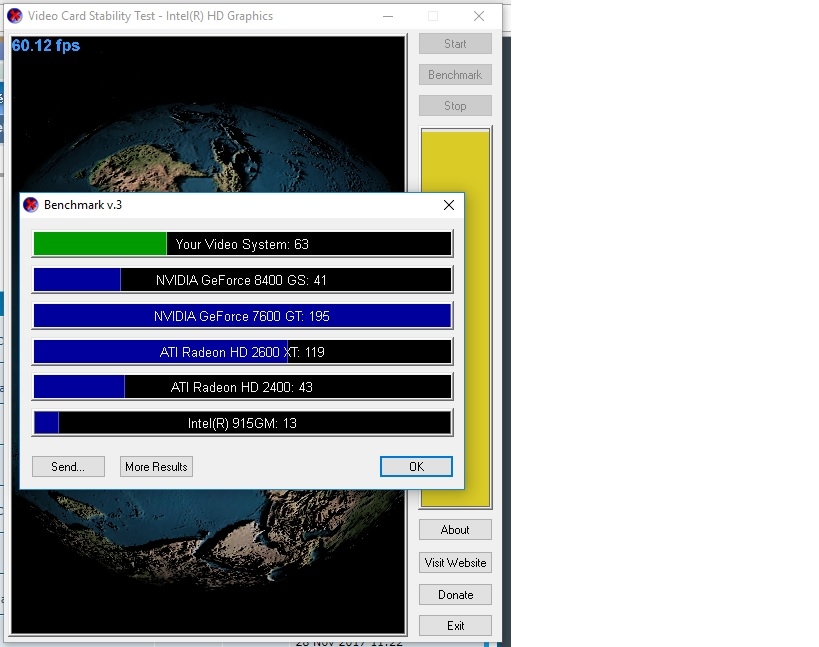Viewport: 819px width, 647px height.
Task: Maximize the Video Card Stability Test window
Action: [x=433, y=16]
